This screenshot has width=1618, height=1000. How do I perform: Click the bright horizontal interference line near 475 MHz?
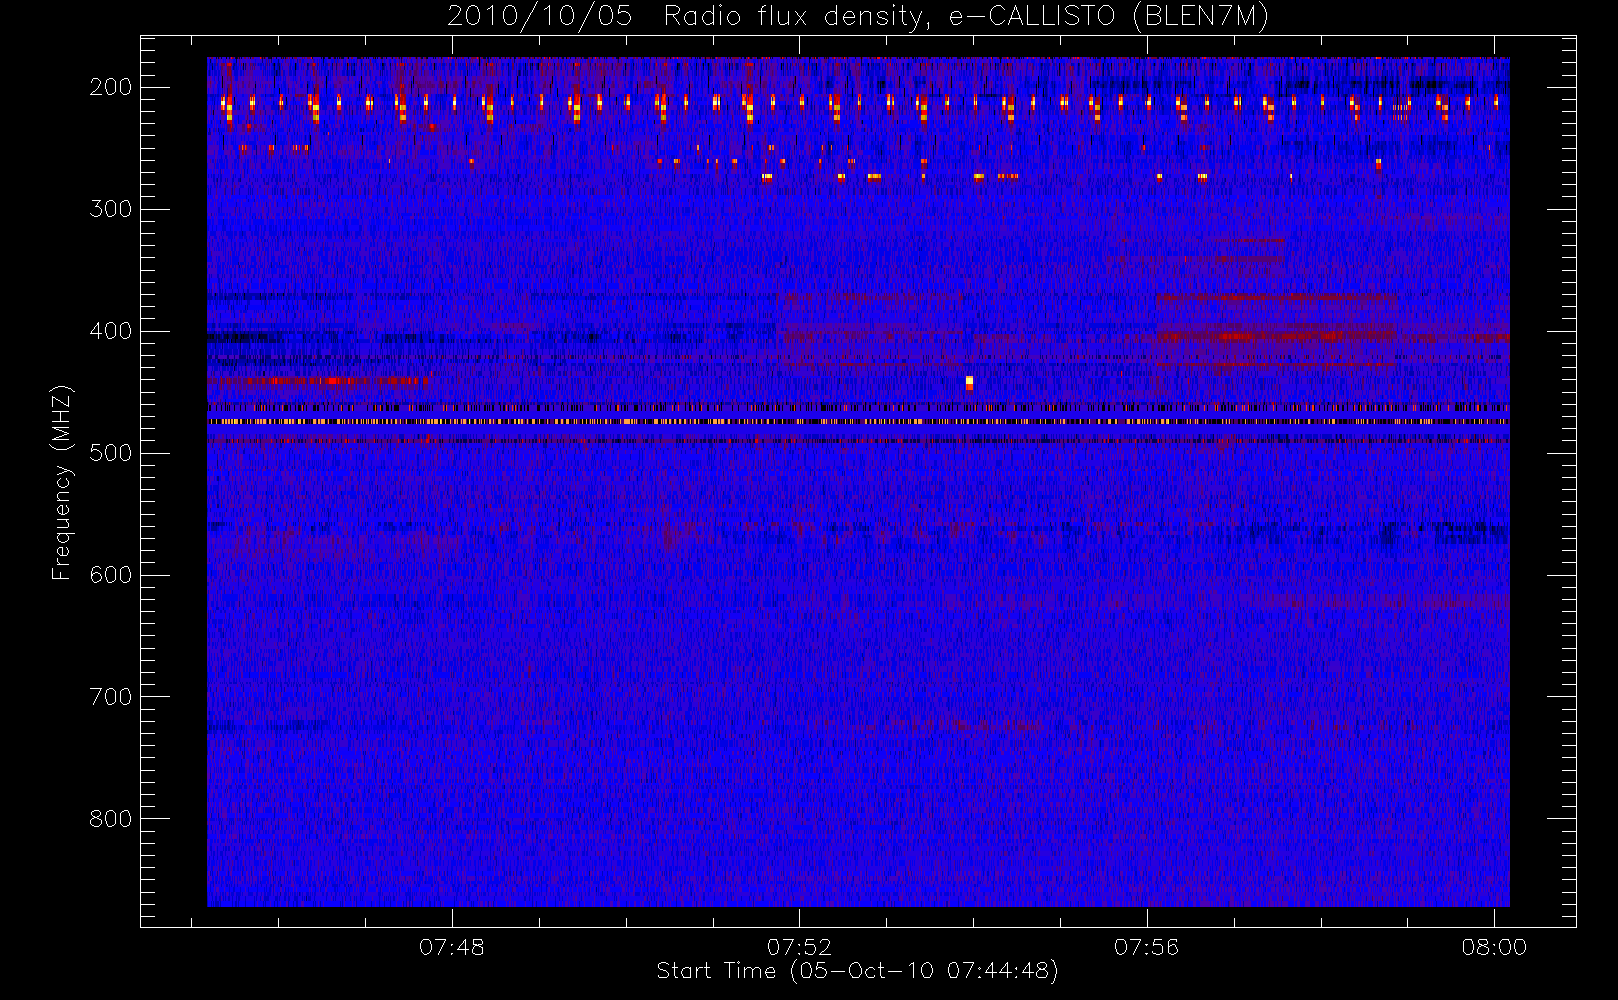click(x=858, y=422)
